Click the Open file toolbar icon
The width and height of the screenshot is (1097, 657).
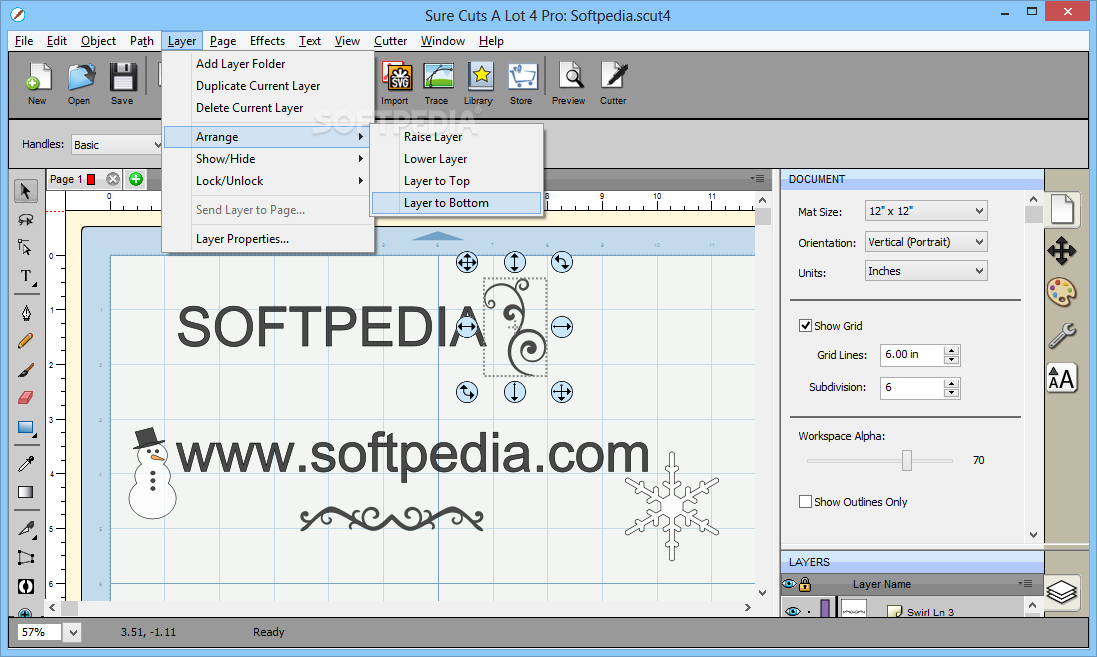pos(80,83)
